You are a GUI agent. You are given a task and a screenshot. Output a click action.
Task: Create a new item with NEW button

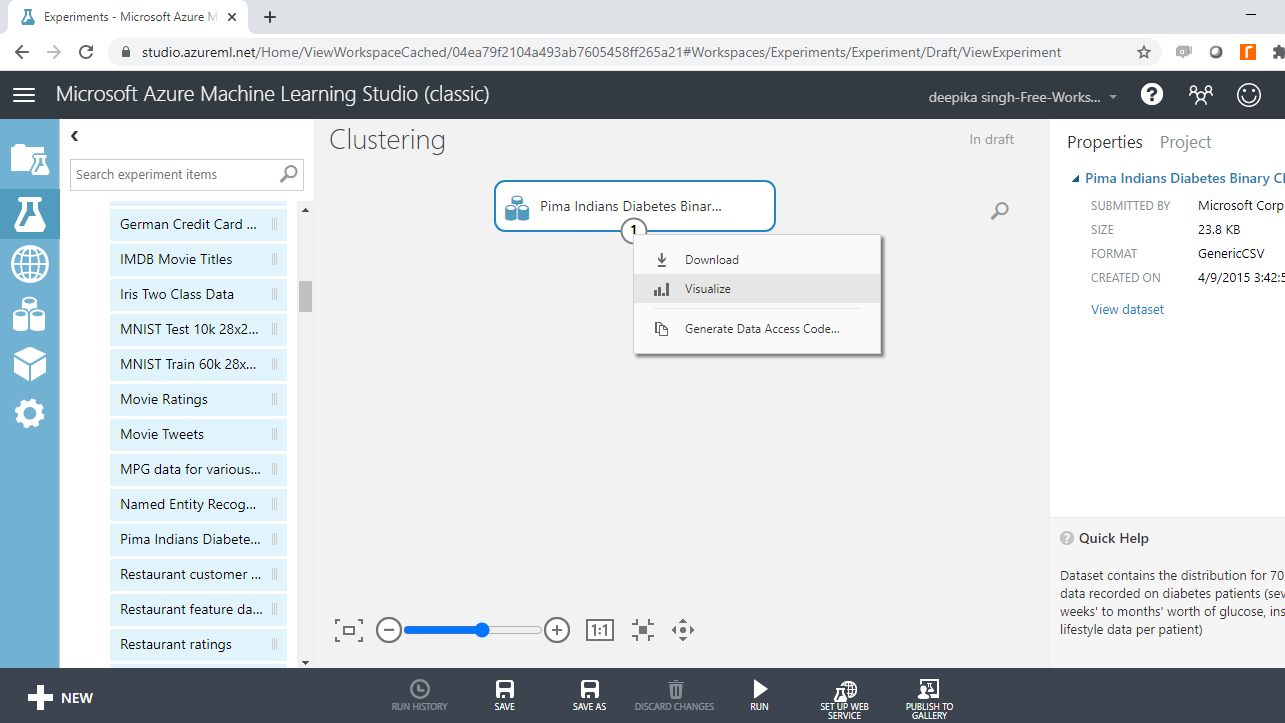click(60, 698)
